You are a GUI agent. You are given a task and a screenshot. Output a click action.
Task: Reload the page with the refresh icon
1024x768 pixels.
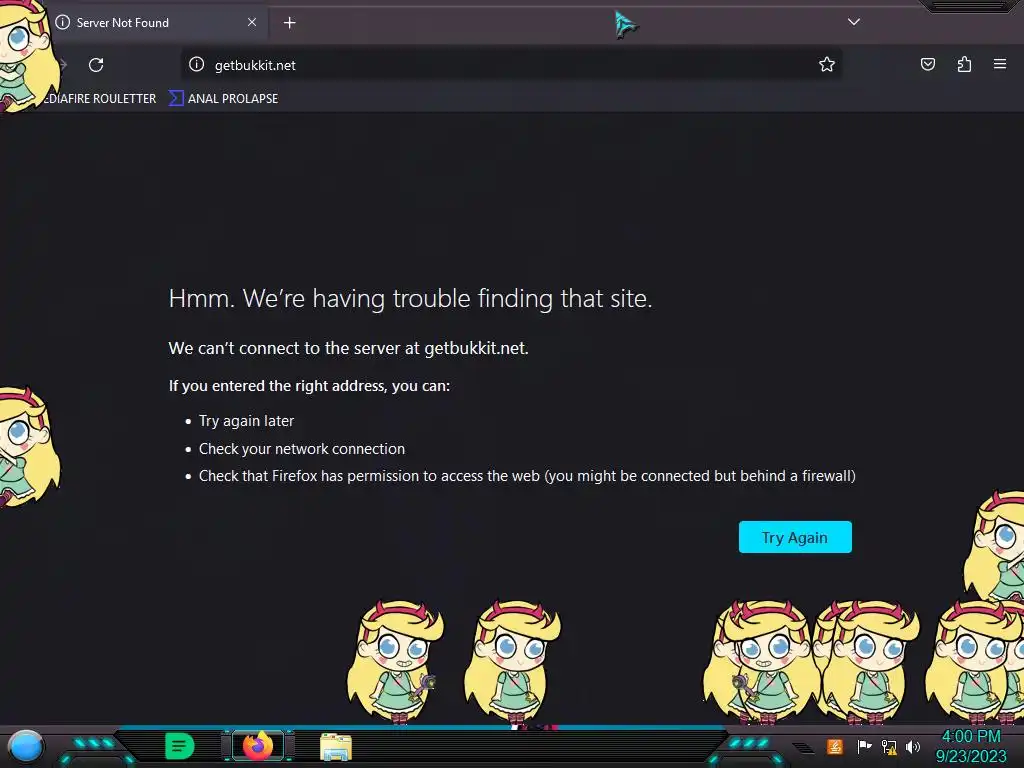coord(96,65)
